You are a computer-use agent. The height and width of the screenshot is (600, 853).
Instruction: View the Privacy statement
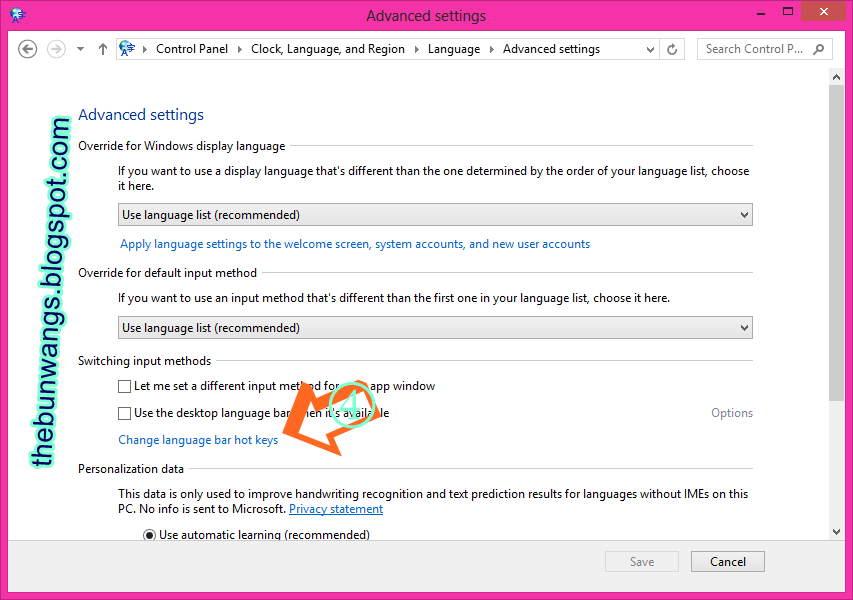(335, 508)
